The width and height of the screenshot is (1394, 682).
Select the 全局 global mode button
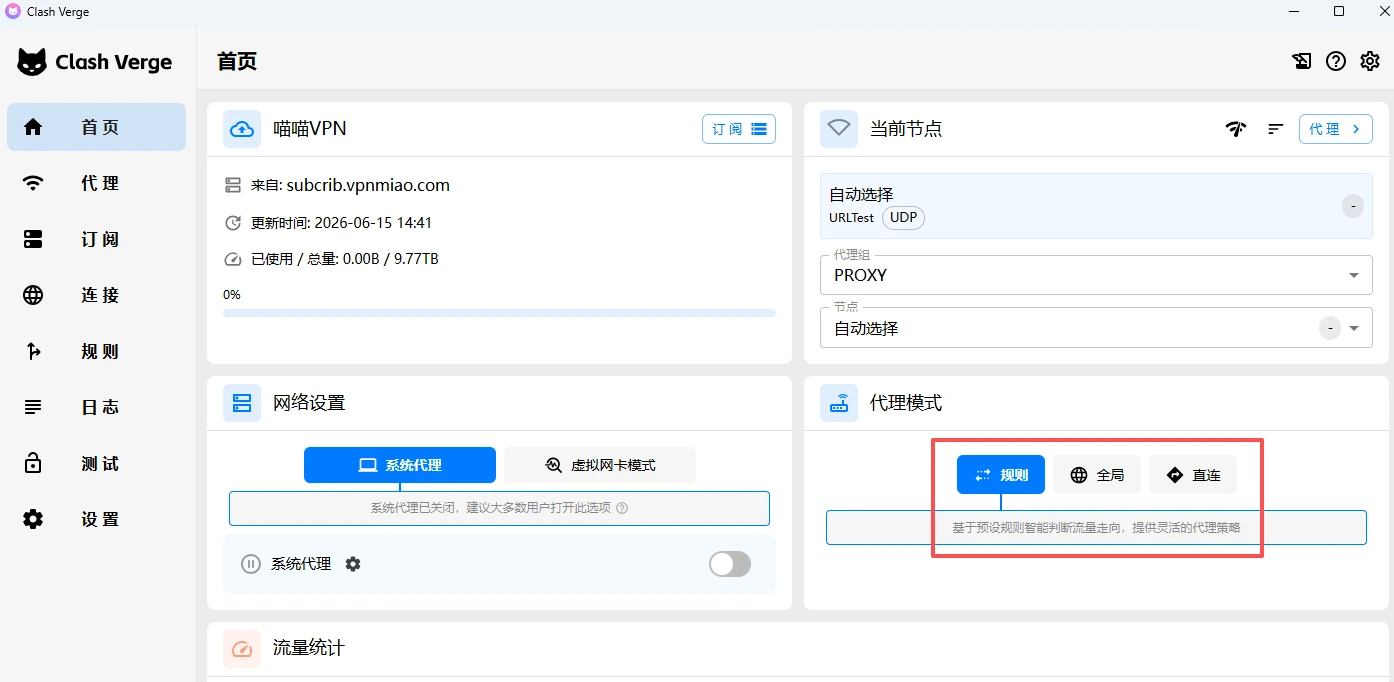coord(1097,475)
